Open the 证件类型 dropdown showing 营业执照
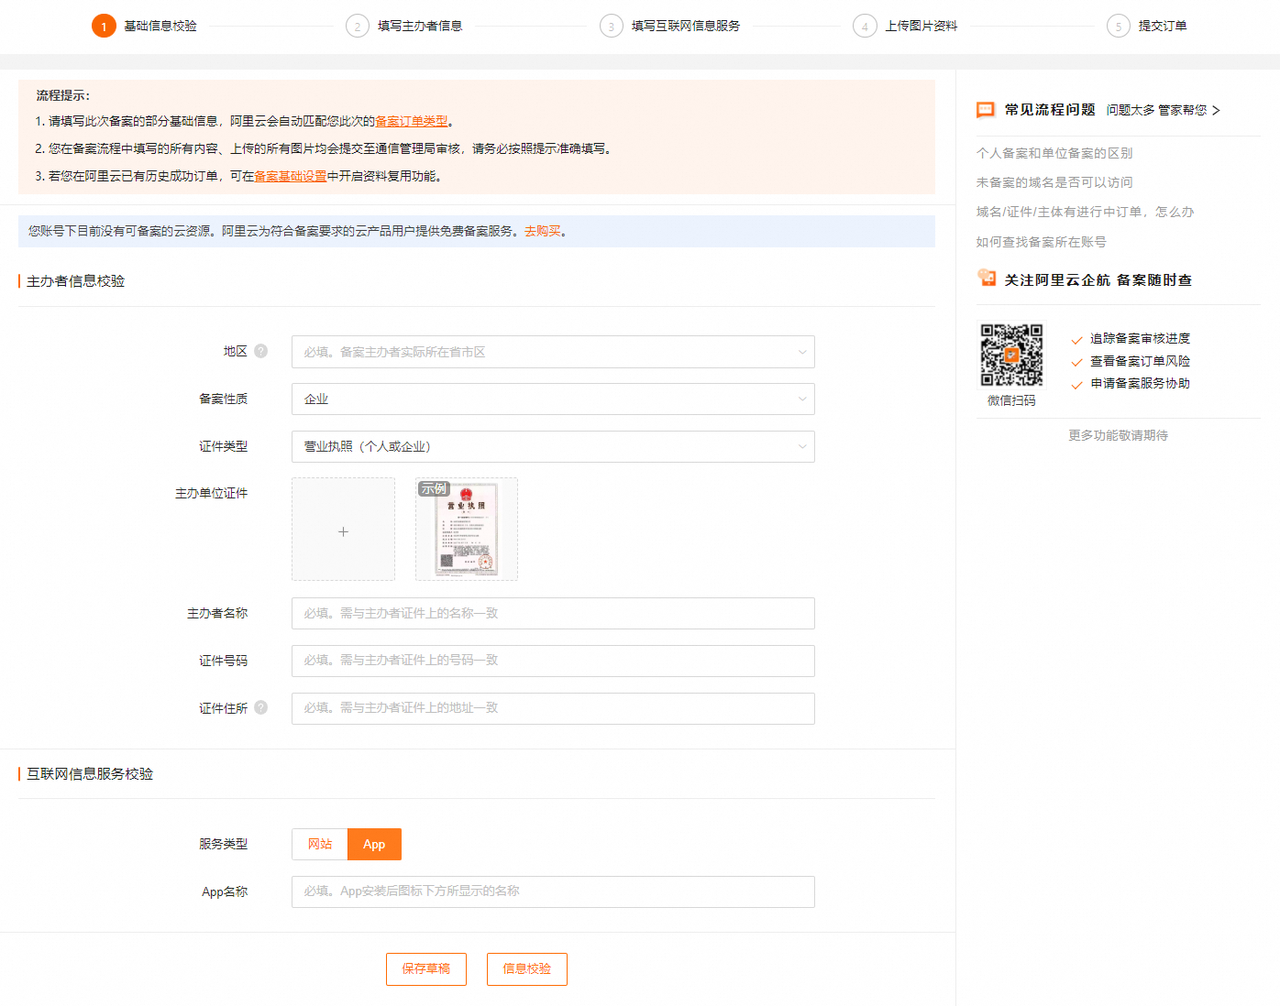Viewport: 1280px width, 1006px height. coord(552,447)
